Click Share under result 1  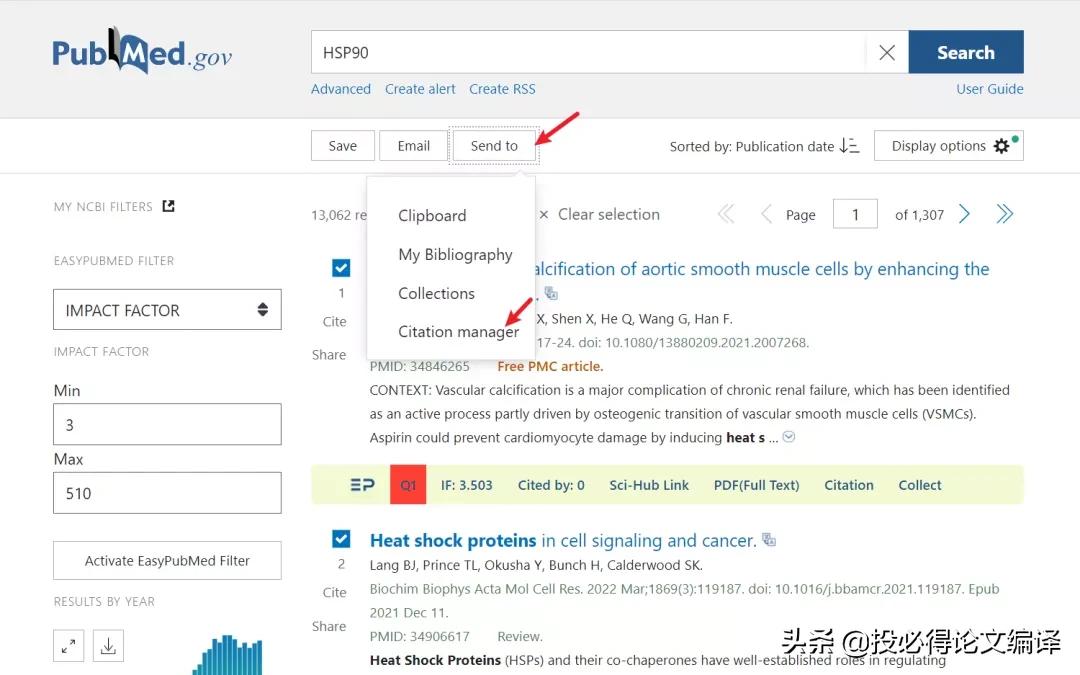[x=329, y=355]
